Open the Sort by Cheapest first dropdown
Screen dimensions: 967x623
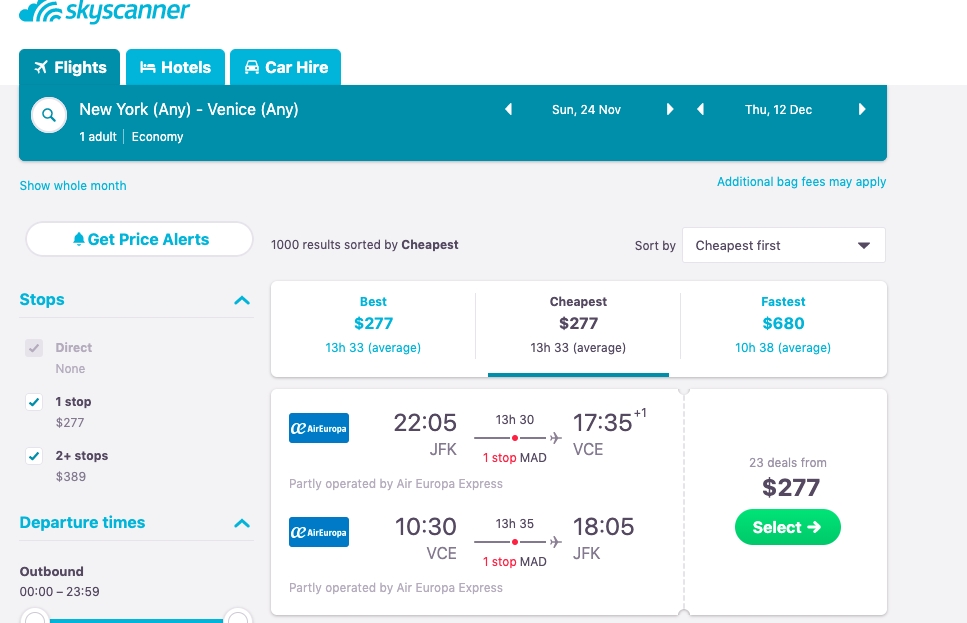click(x=783, y=245)
